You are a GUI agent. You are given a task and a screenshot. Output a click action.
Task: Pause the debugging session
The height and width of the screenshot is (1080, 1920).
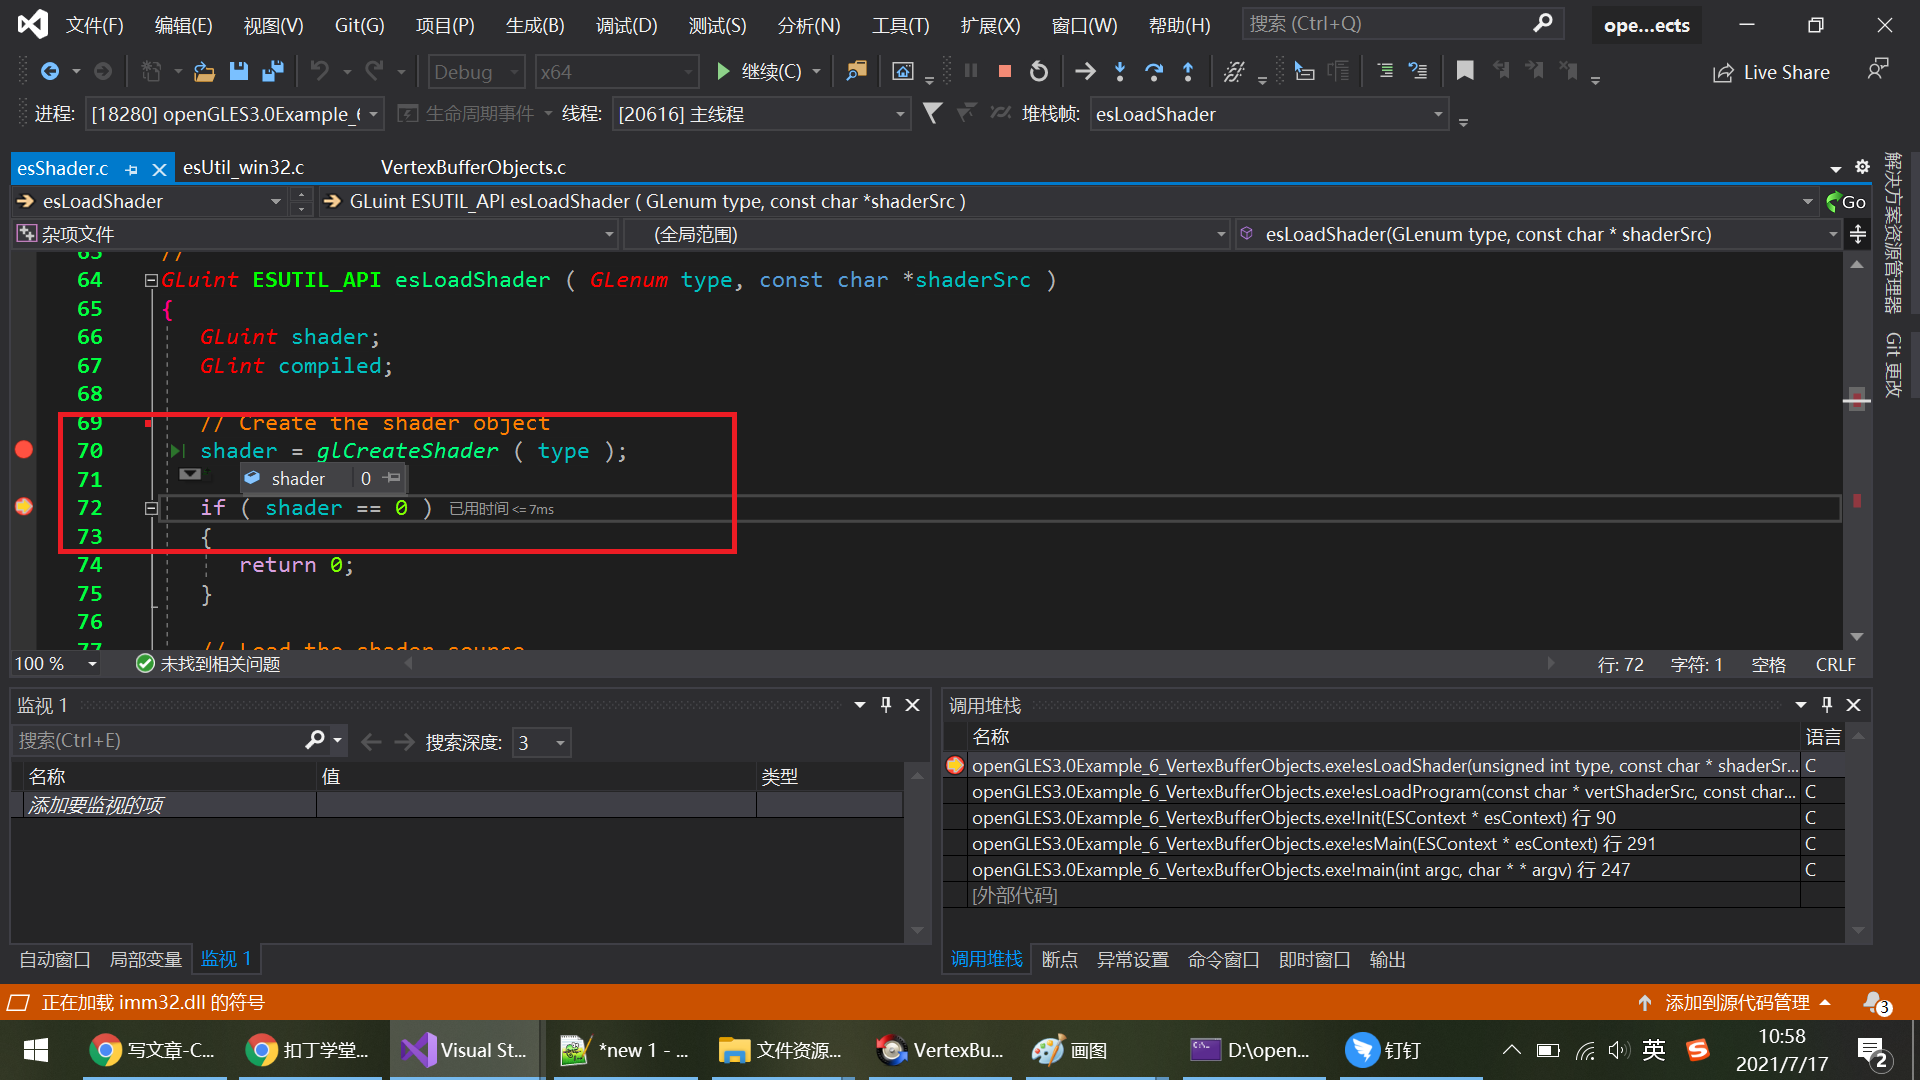point(969,71)
